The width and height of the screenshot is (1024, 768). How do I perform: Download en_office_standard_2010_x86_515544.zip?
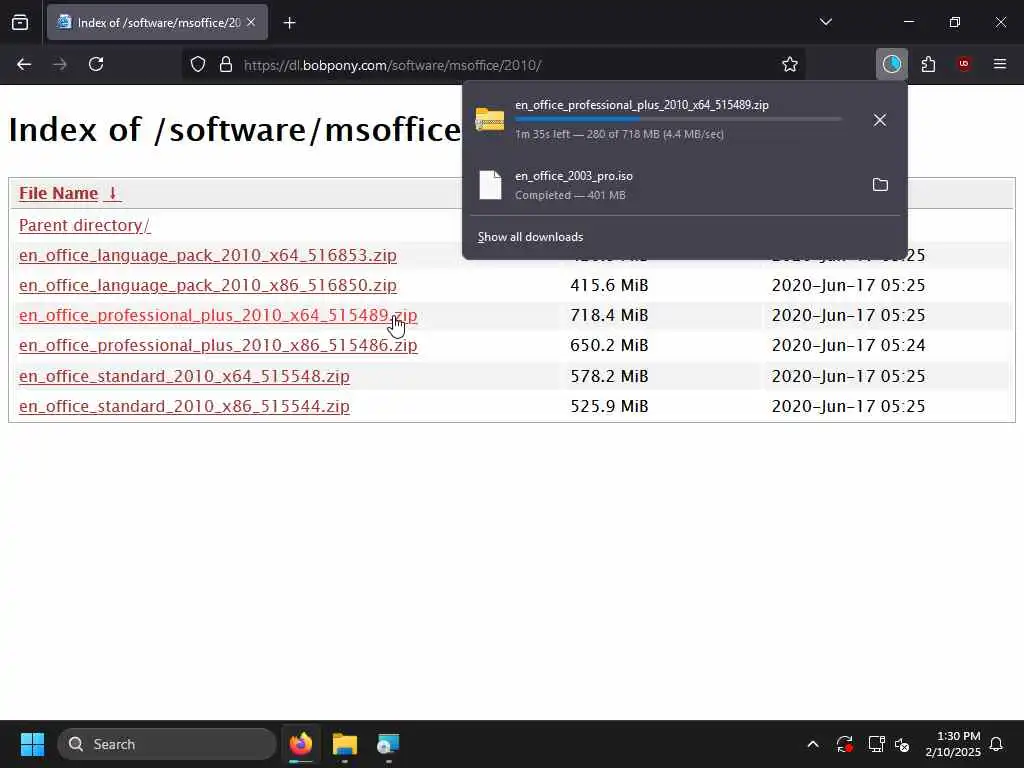[x=184, y=406]
